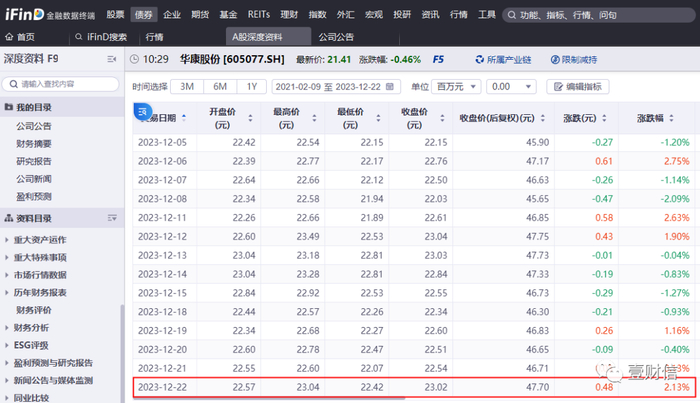700x403 pixels.
Task: Click the 我的目录 folder icon
Action: tap(8, 107)
